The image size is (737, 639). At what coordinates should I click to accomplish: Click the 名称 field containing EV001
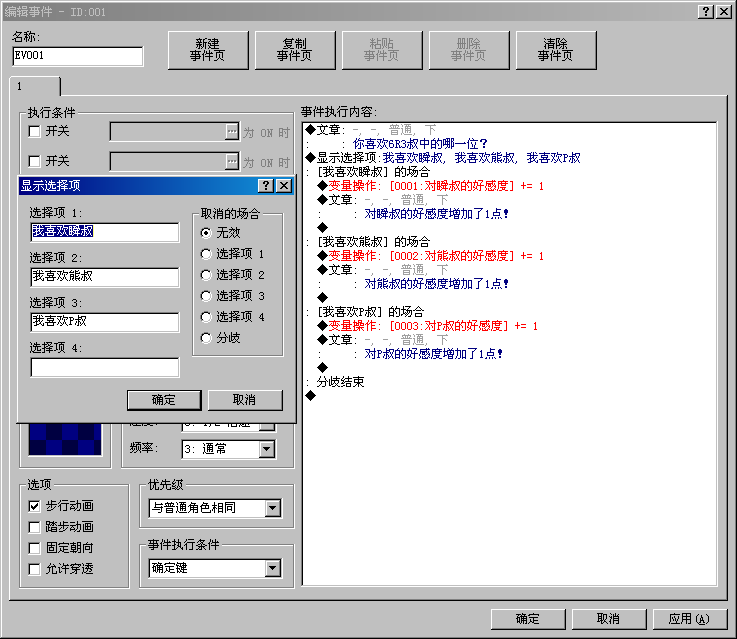78,56
